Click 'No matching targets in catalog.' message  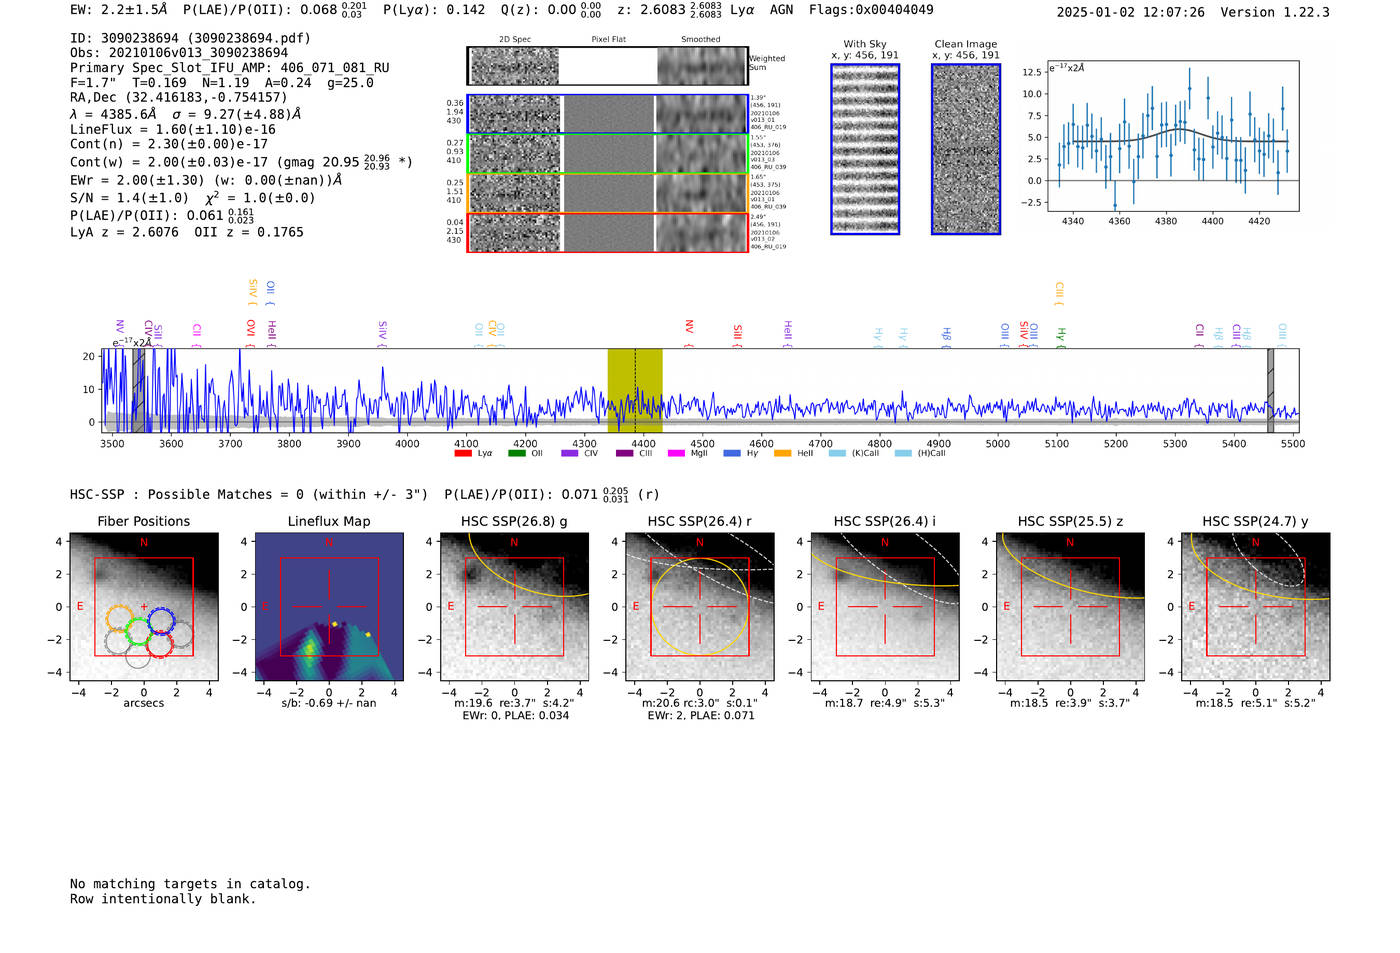point(190,884)
